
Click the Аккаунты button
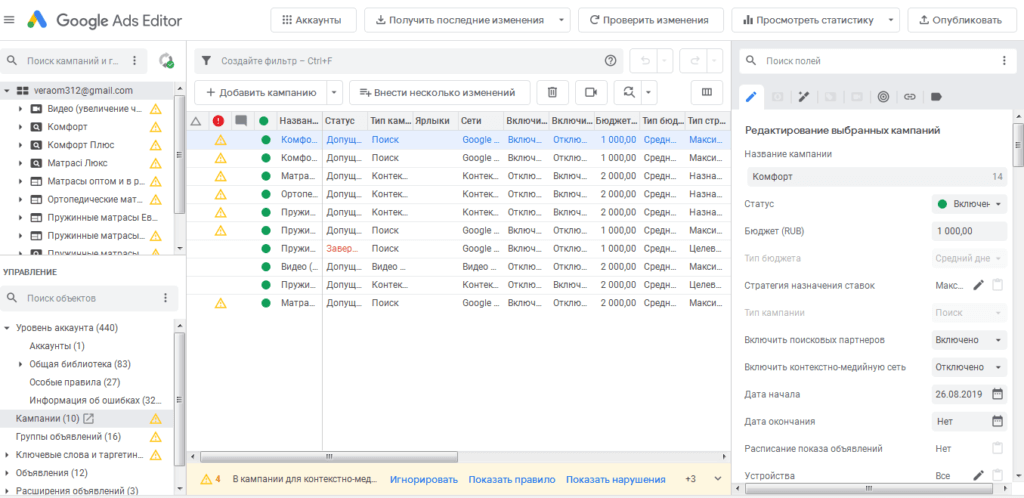click(312, 20)
